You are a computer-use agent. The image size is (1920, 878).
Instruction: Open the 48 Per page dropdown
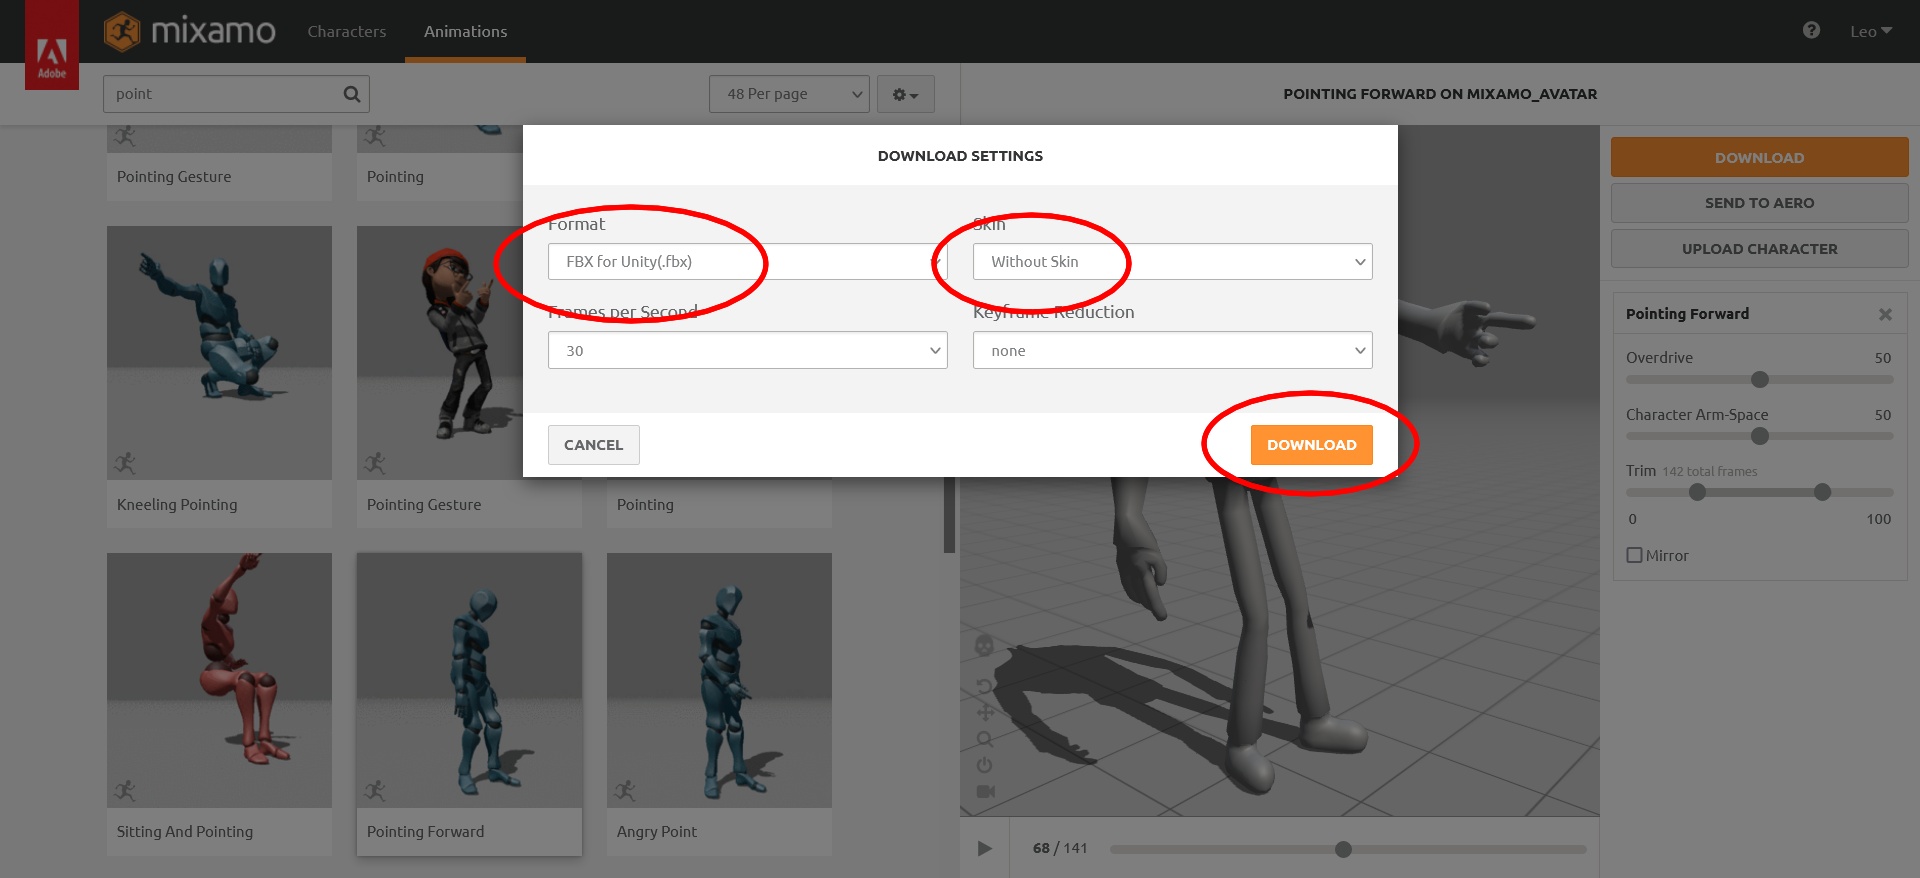click(x=789, y=94)
